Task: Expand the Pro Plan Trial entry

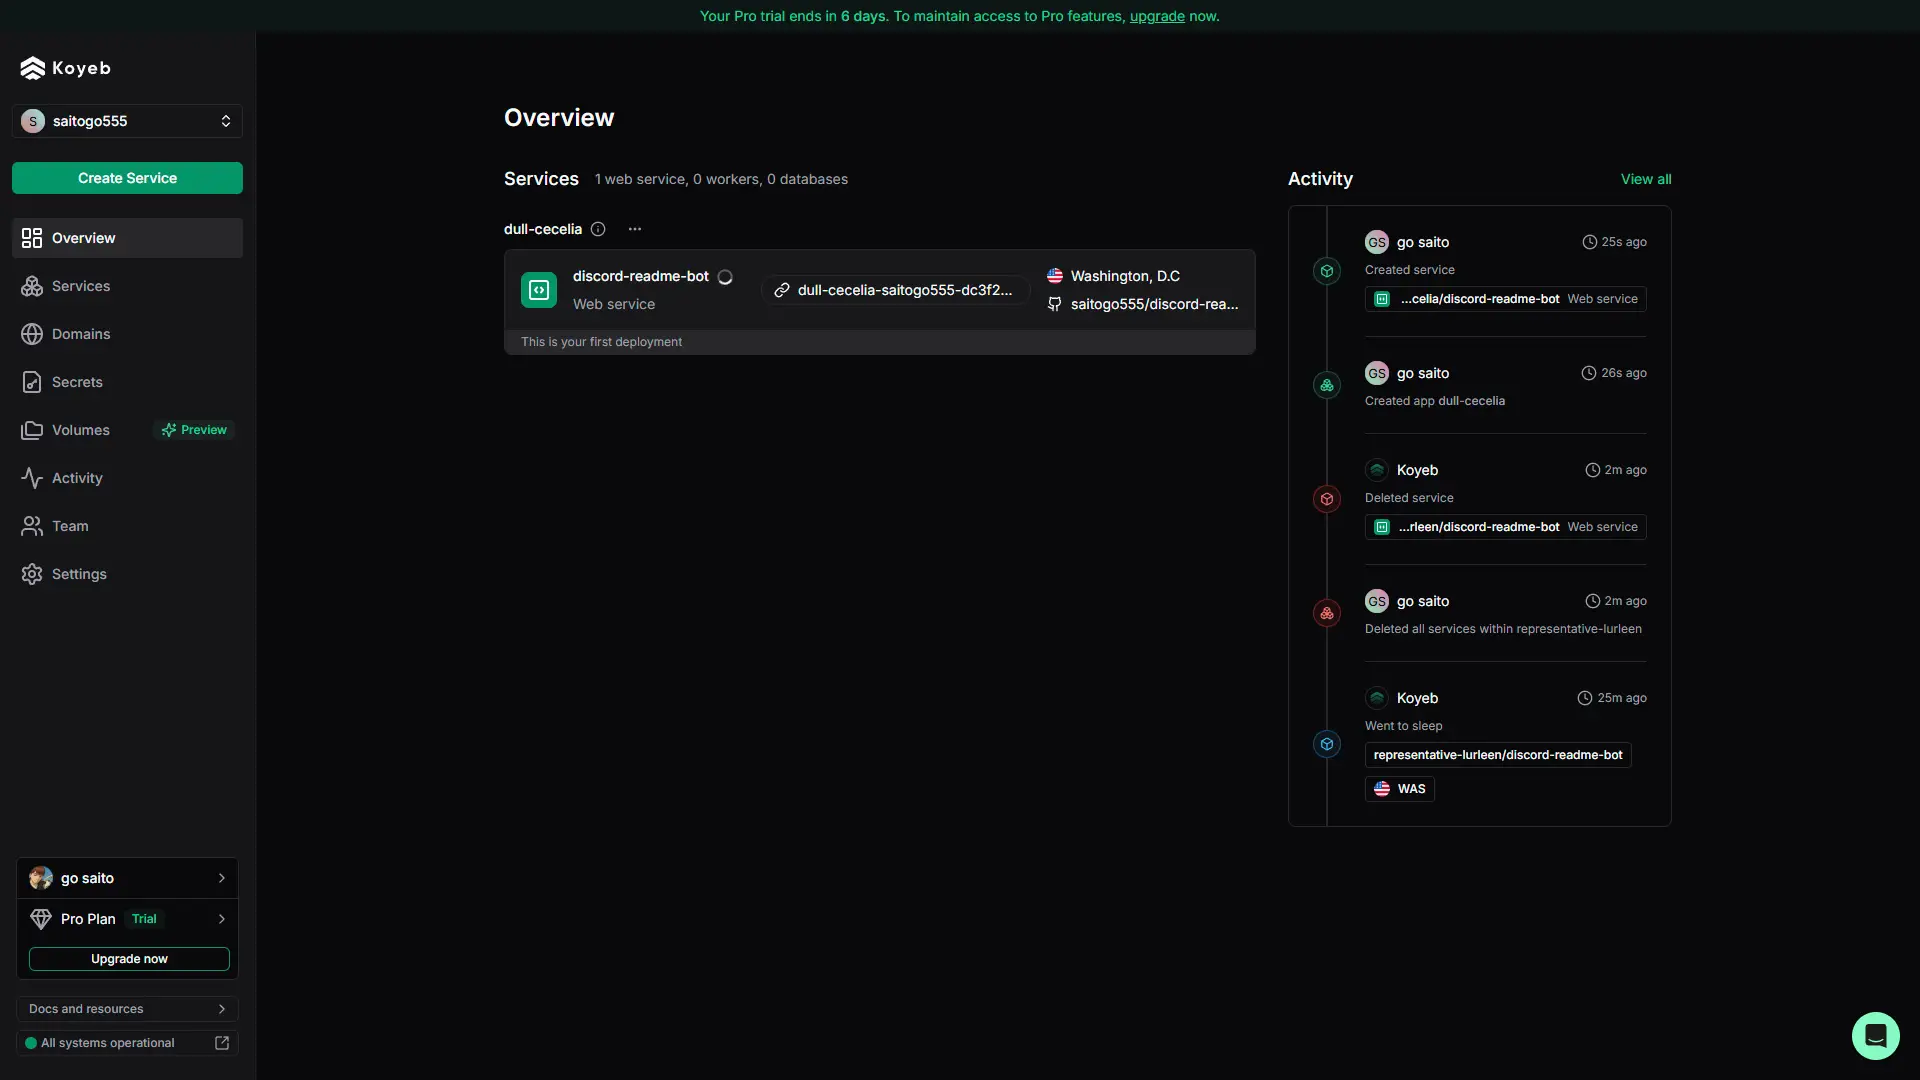Action: click(127, 919)
